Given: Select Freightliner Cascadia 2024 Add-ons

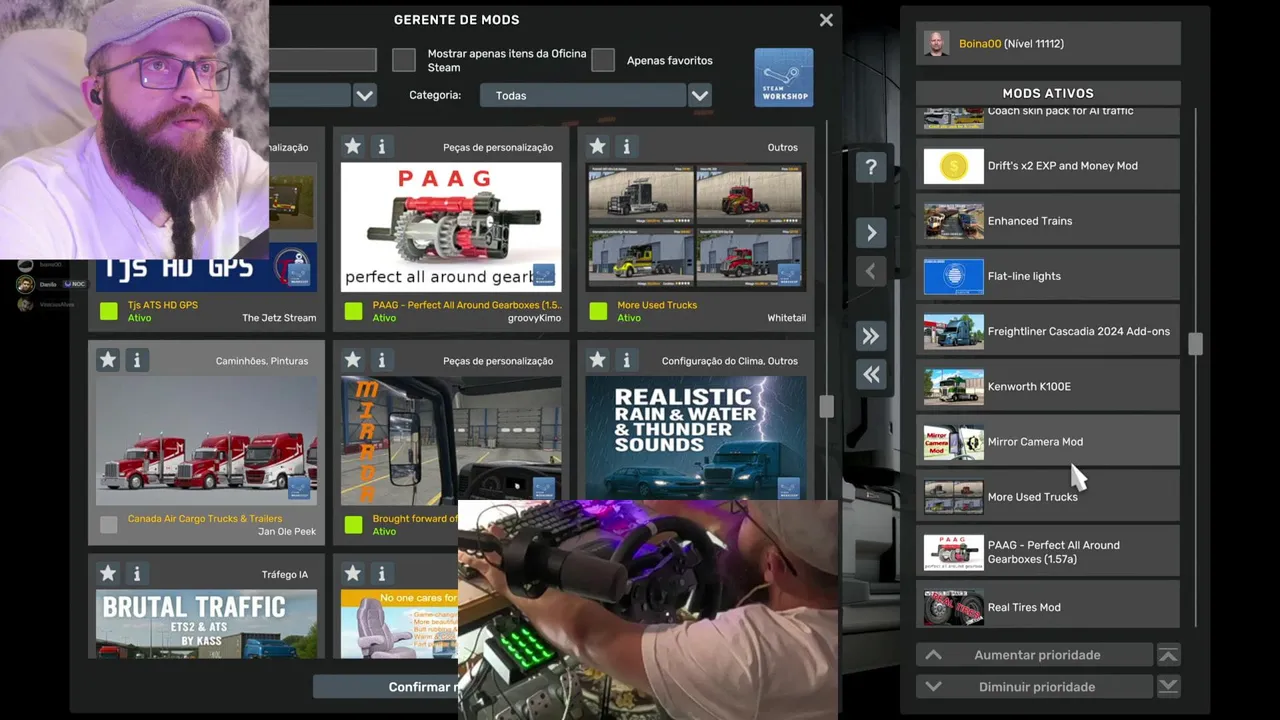Looking at the screenshot, I should click(1048, 331).
